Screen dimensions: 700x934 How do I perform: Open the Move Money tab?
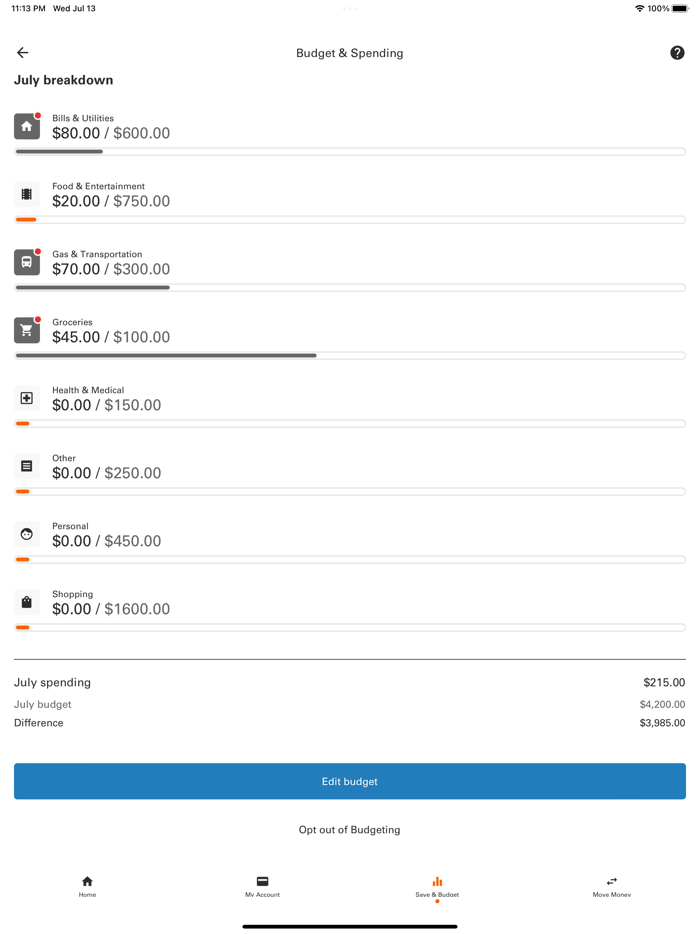(x=611, y=887)
